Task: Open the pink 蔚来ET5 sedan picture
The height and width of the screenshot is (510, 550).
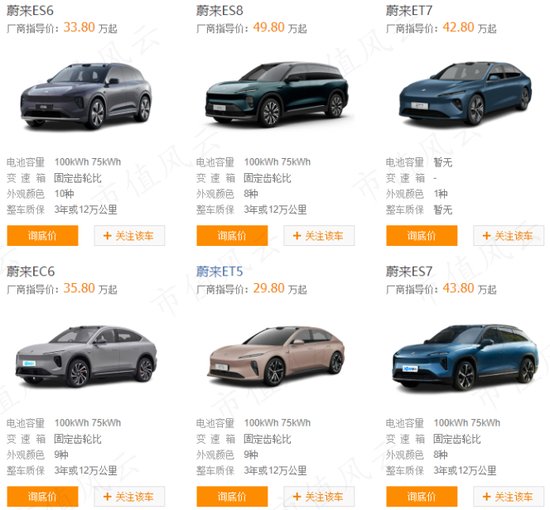Action: tap(276, 356)
